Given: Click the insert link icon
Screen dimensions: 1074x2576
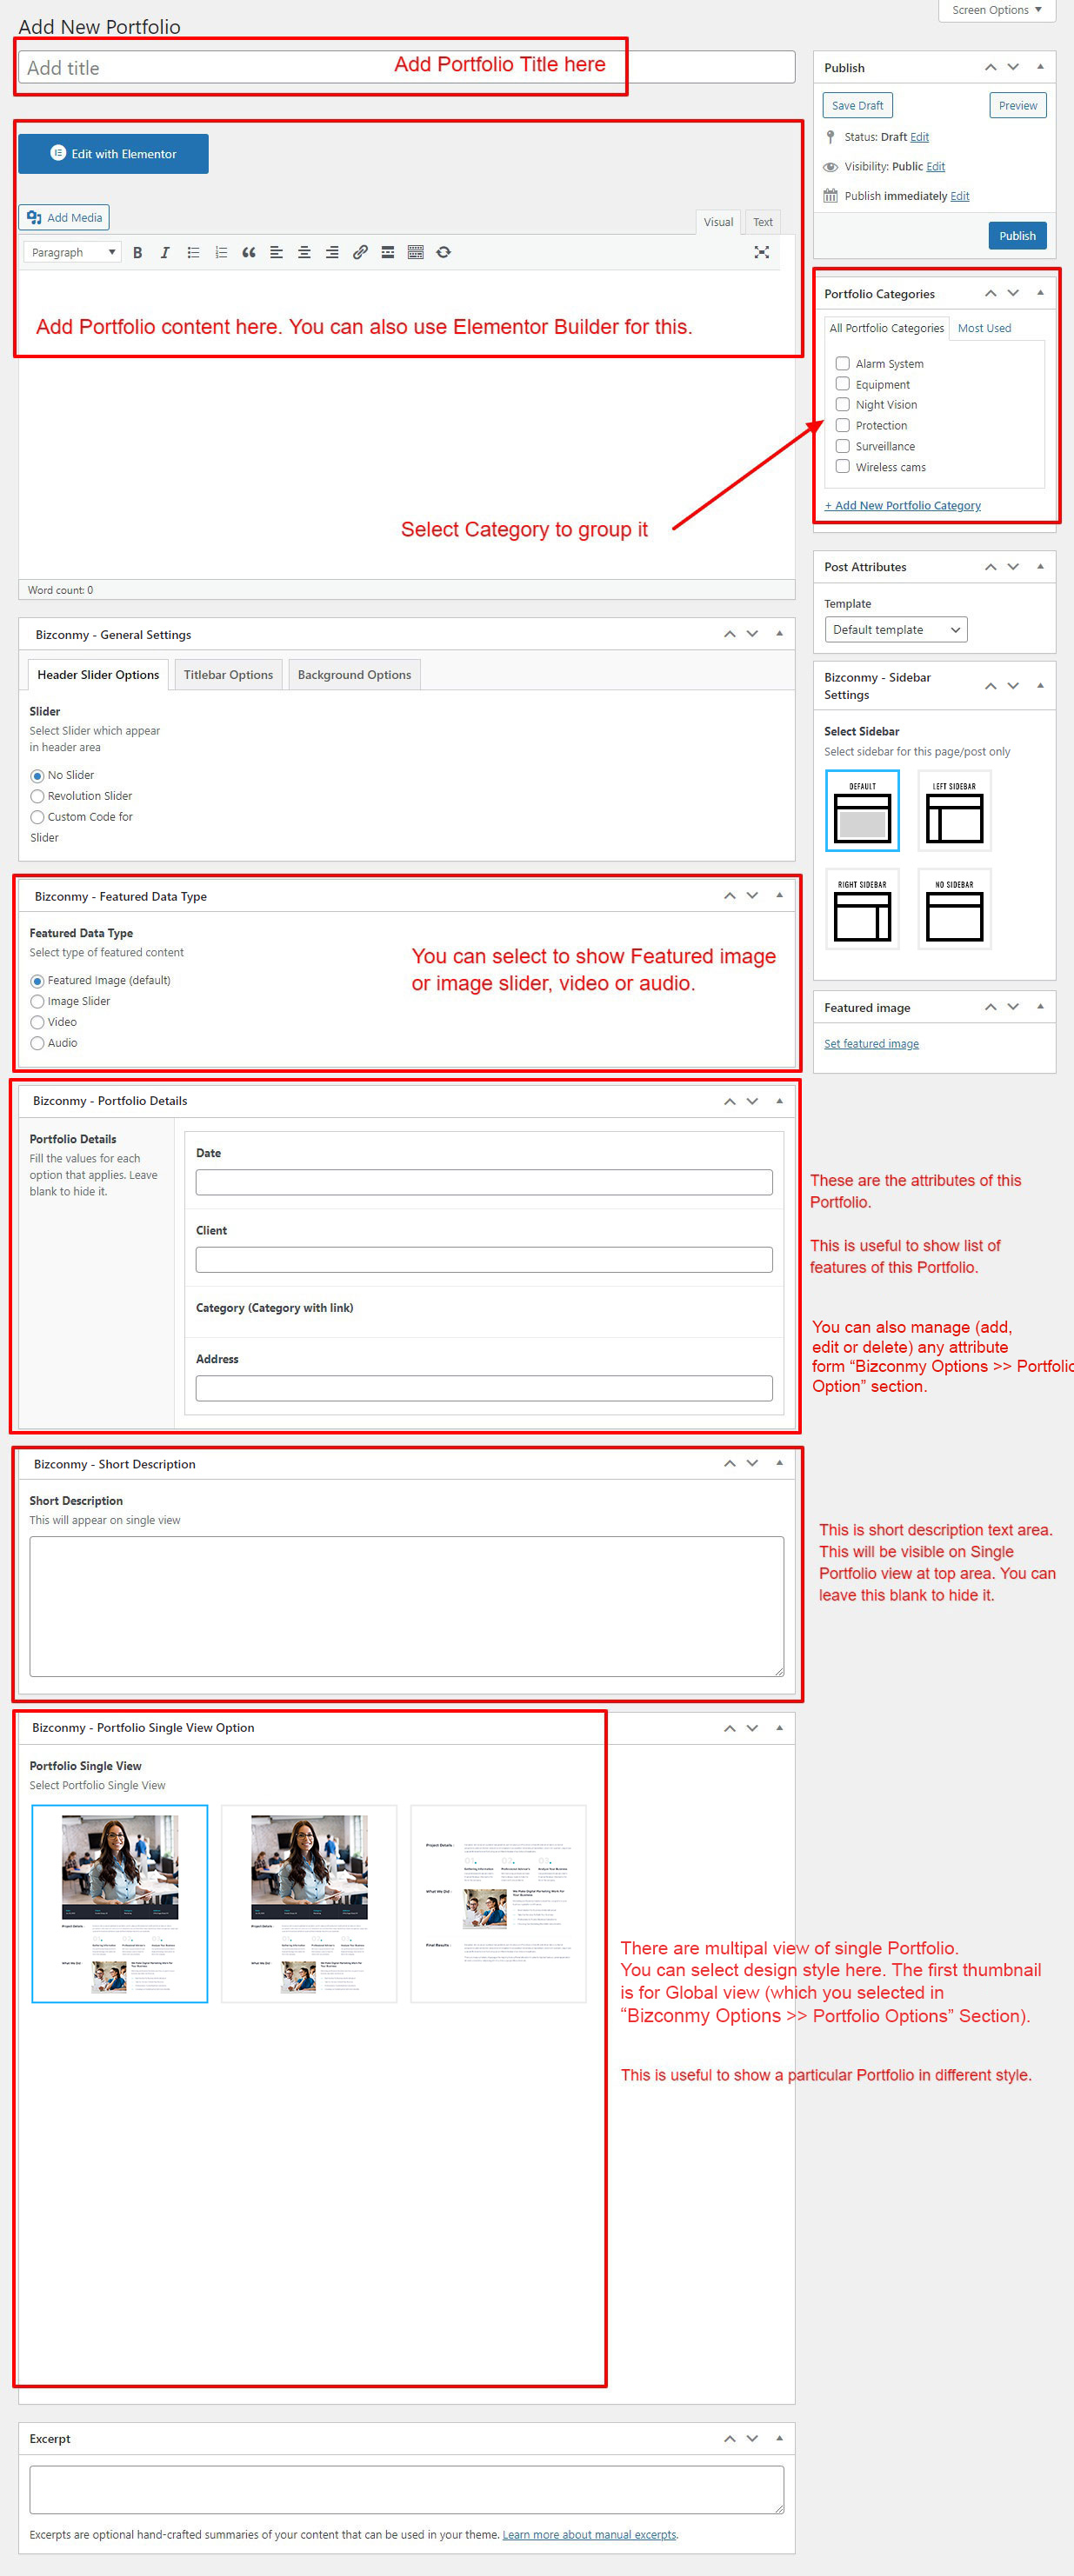Looking at the screenshot, I should [360, 253].
